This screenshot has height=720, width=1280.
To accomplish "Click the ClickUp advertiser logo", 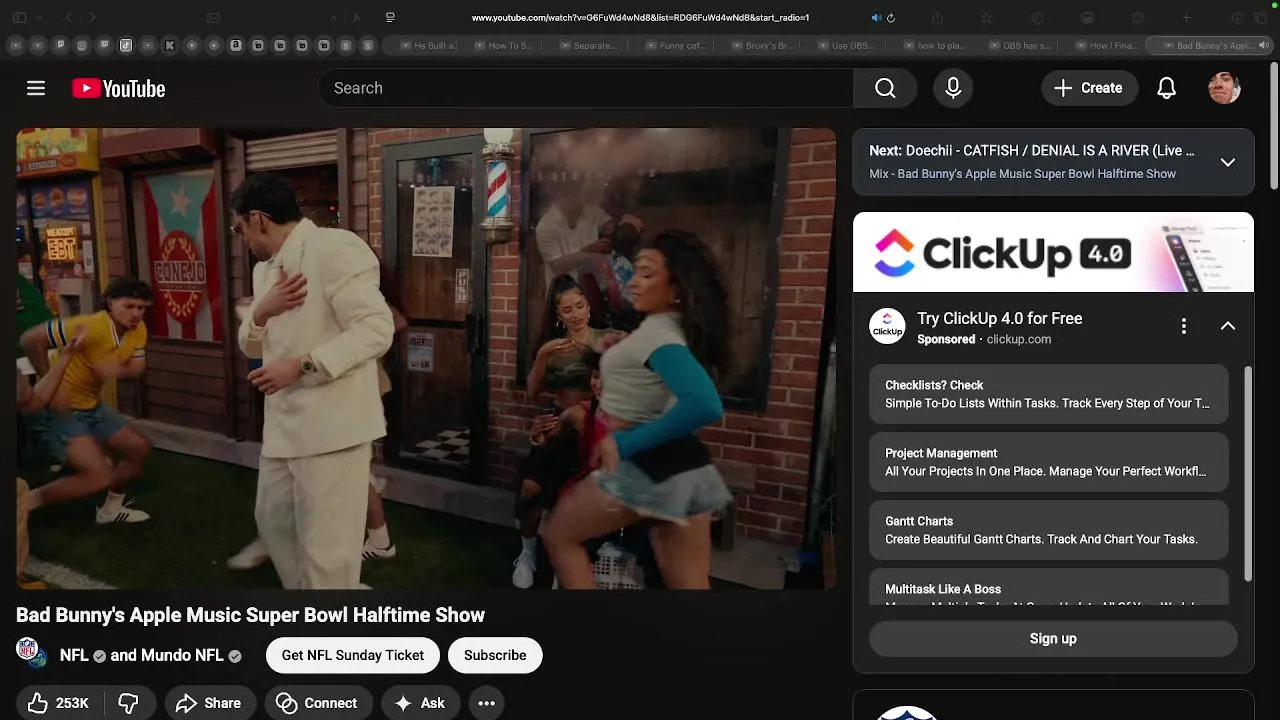I will pos(887,327).
